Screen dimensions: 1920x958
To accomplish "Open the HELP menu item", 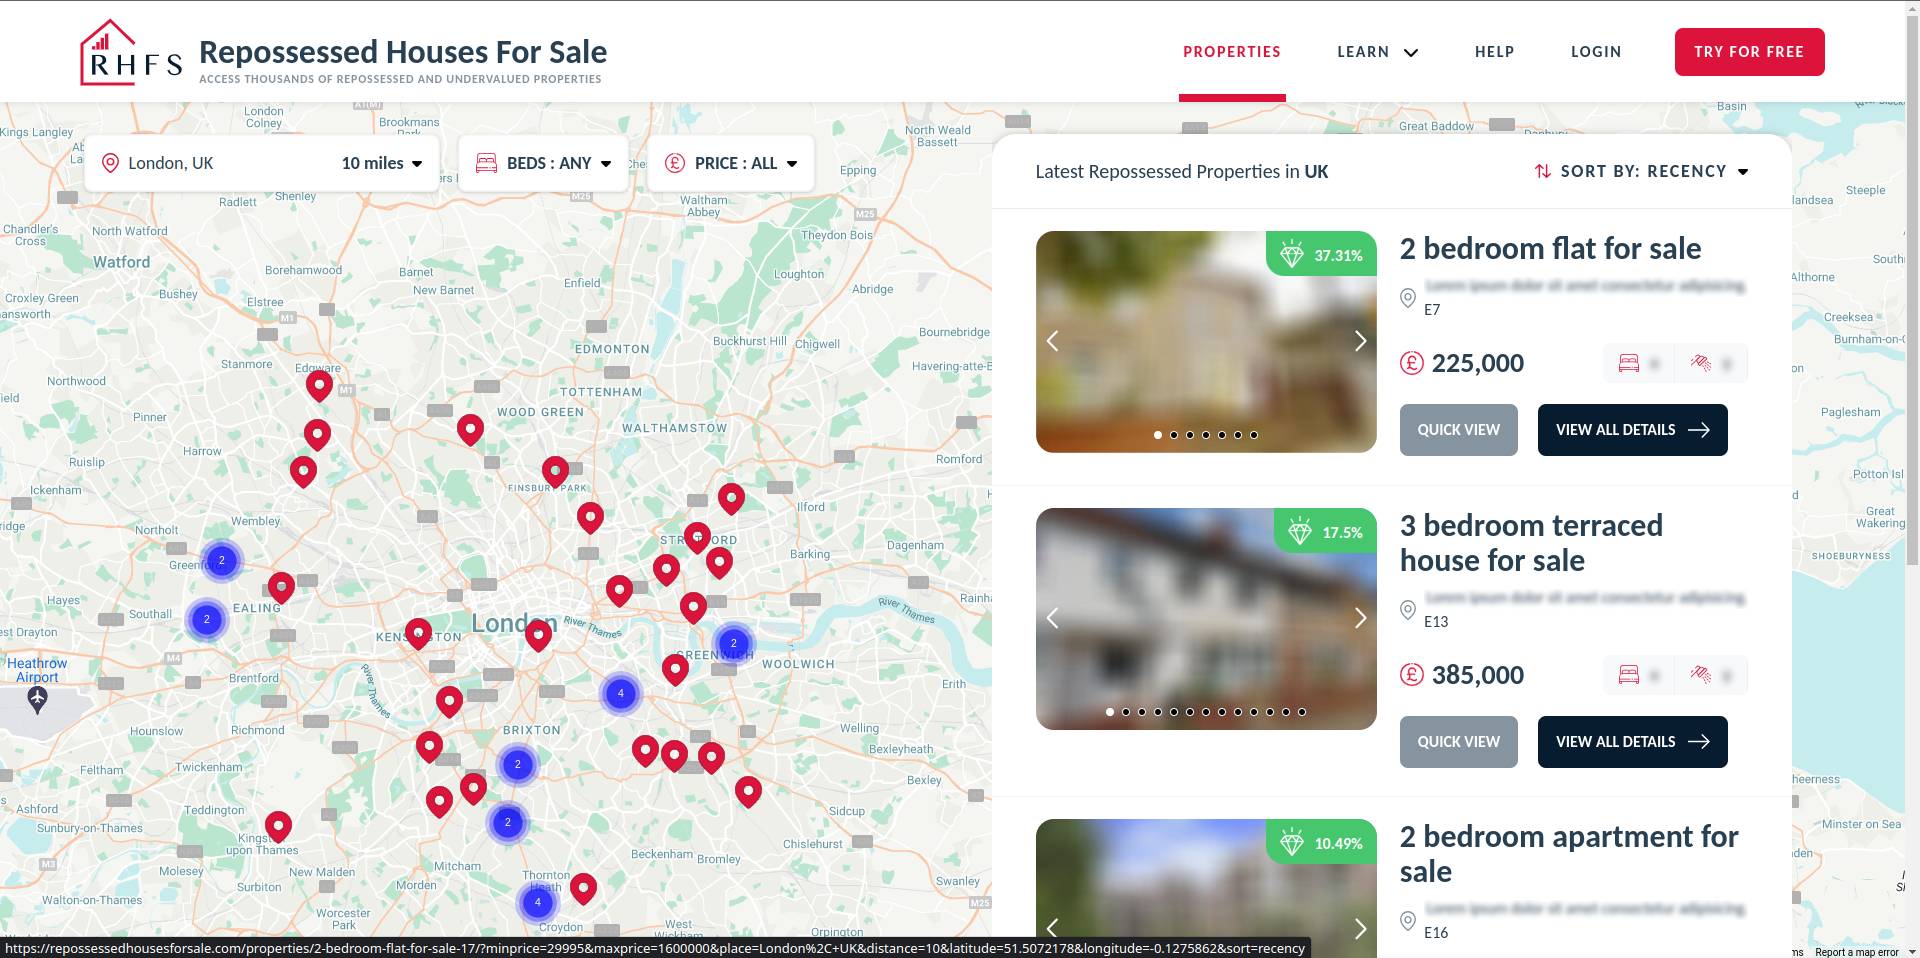I will [x=1494, y=51].
